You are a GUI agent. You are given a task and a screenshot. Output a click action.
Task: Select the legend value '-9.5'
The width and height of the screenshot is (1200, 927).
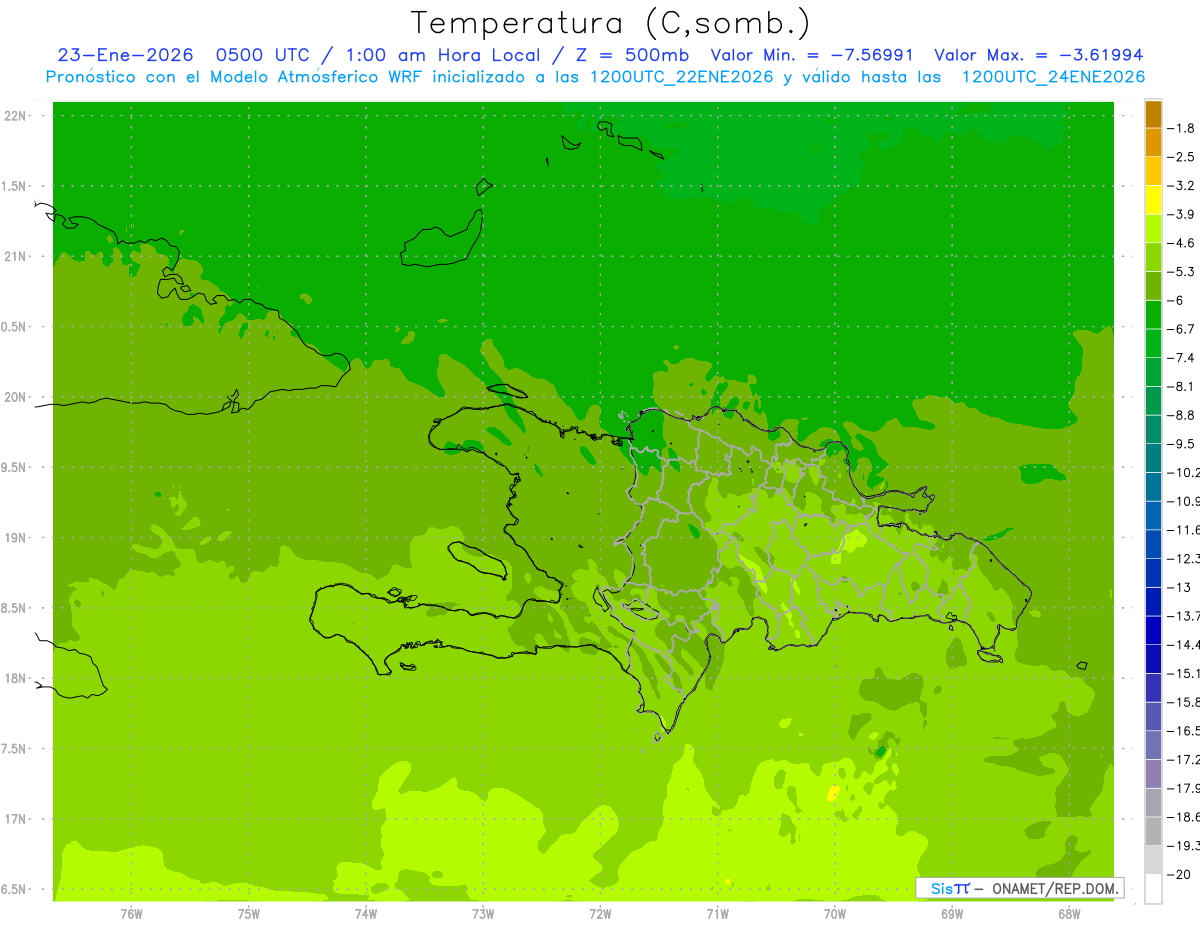click(1181, 443)
